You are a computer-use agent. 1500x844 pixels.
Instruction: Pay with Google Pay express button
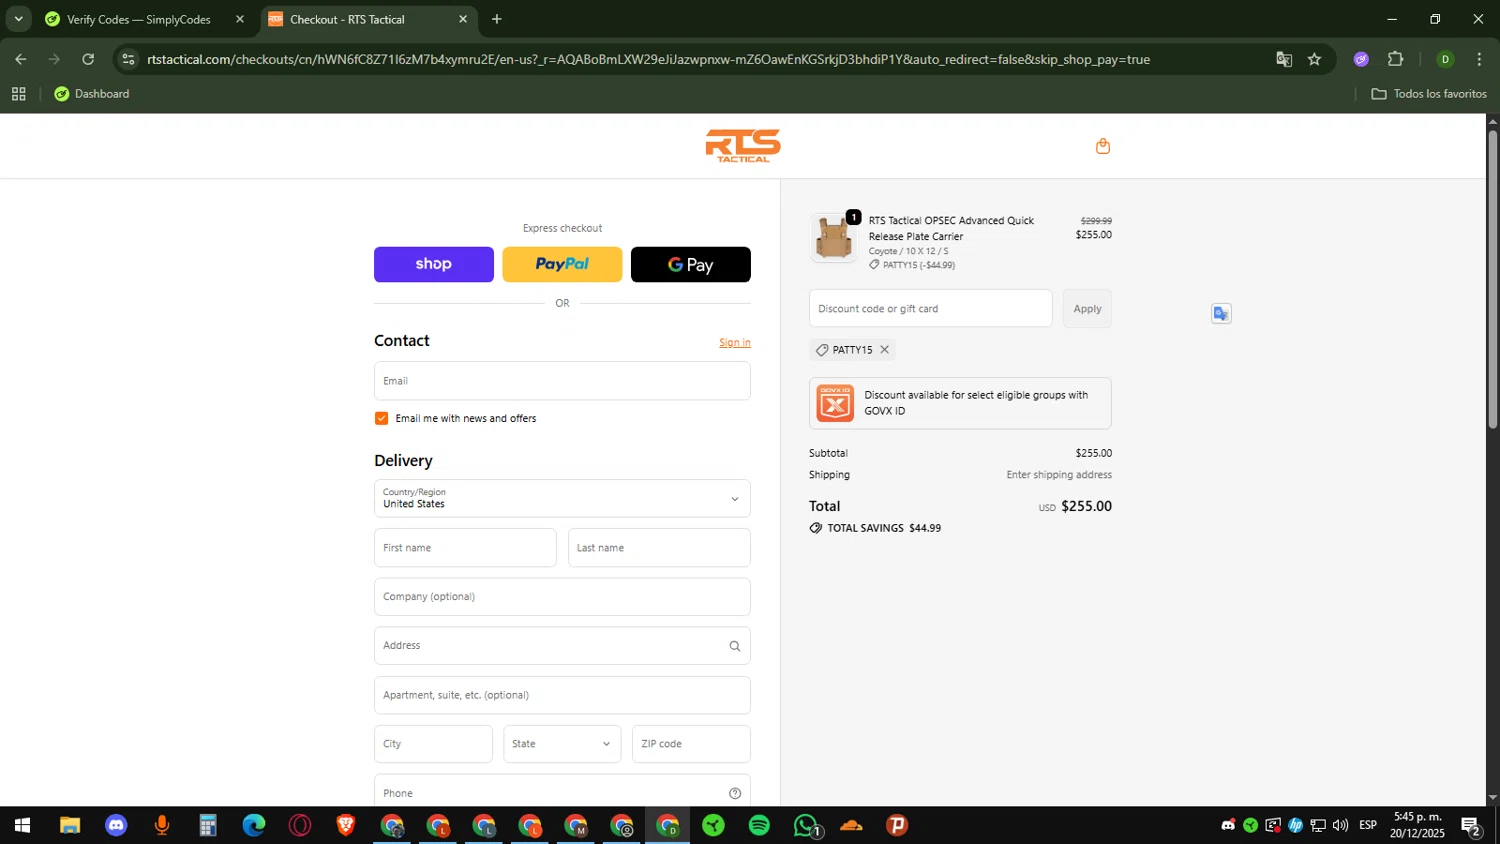click(691, 265)
